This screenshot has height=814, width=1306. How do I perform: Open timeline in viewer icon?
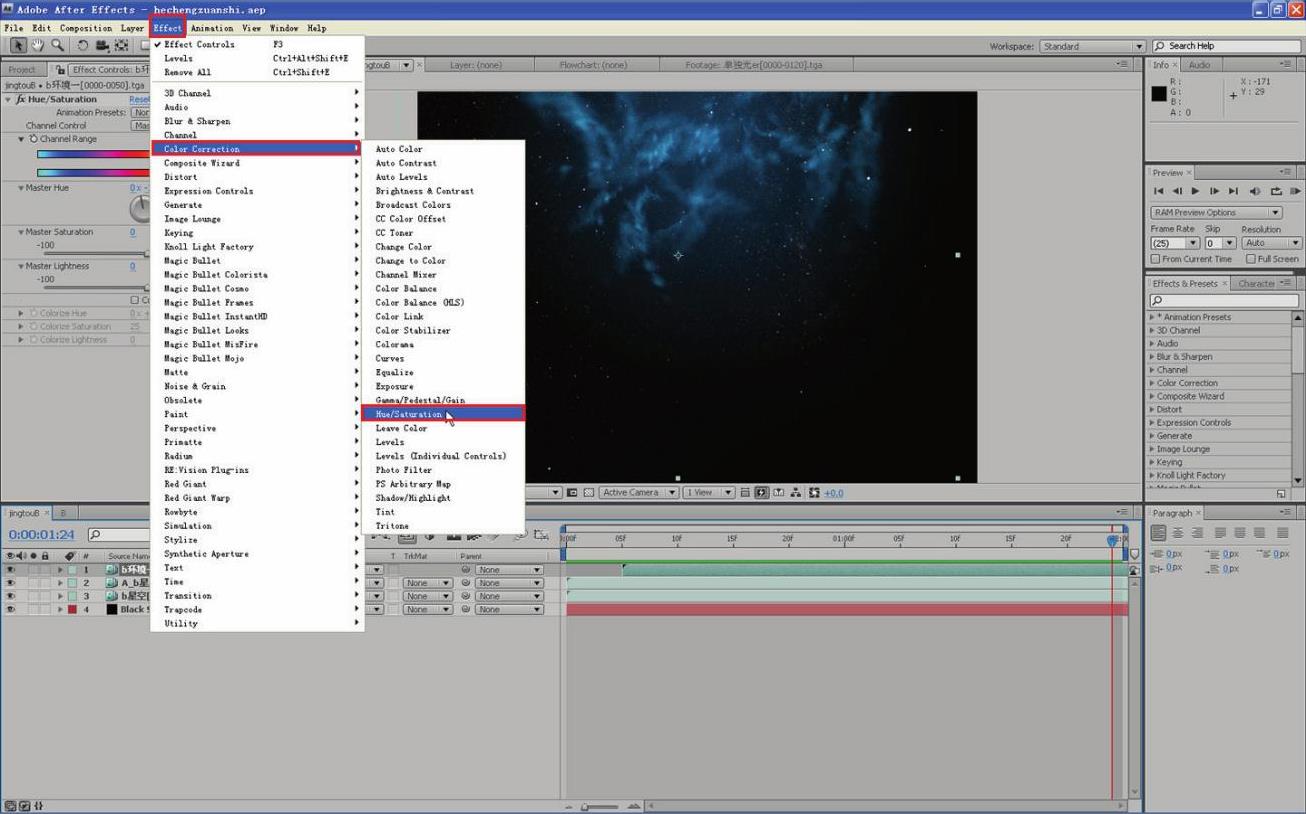pos(778,493)
